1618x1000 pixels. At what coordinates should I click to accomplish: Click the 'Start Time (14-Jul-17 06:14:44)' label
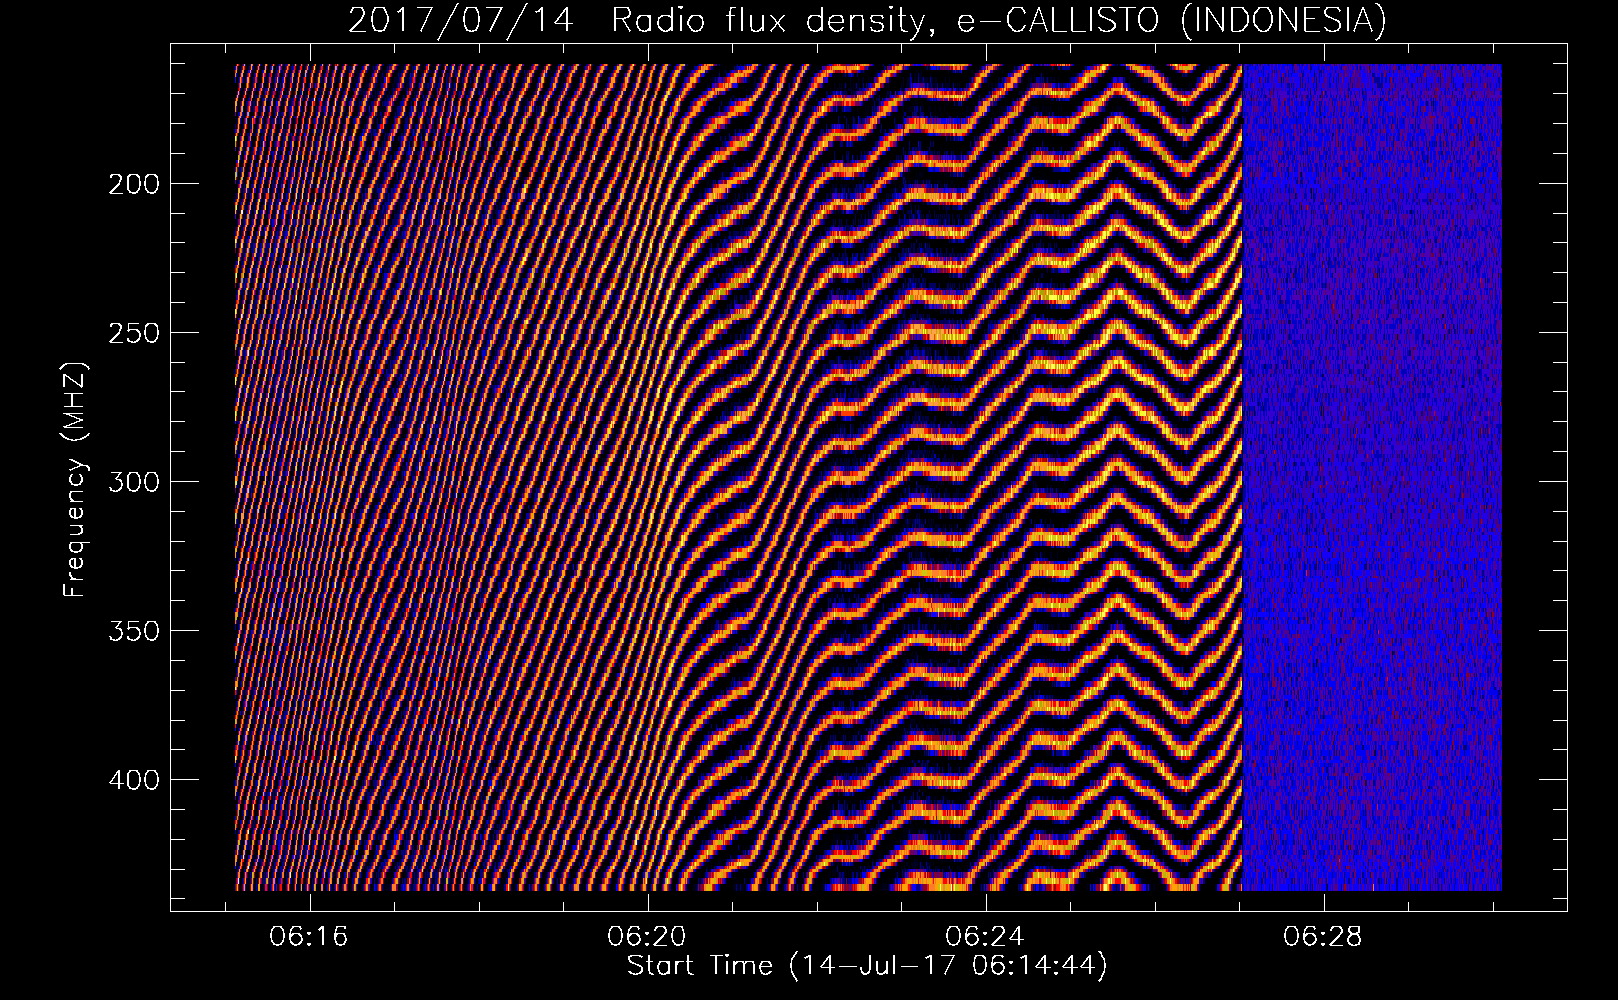click(868, 966)
